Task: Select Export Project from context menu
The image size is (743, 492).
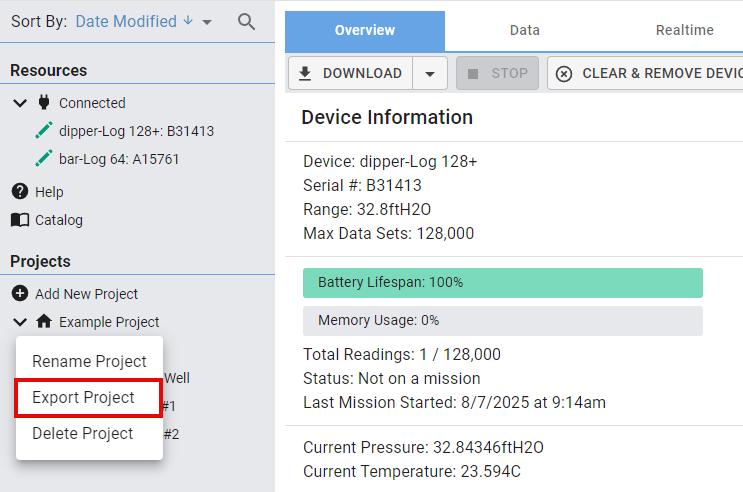Action: click(x=83, y=397)
